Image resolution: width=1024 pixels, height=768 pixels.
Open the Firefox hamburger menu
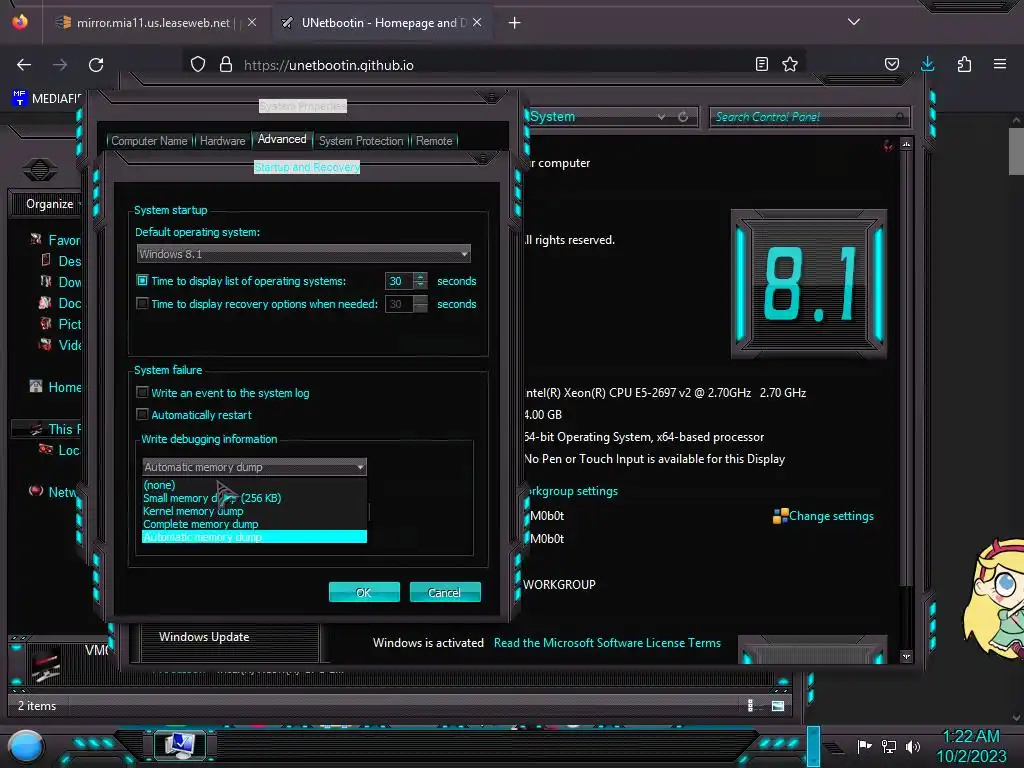tap(1000, 64)
